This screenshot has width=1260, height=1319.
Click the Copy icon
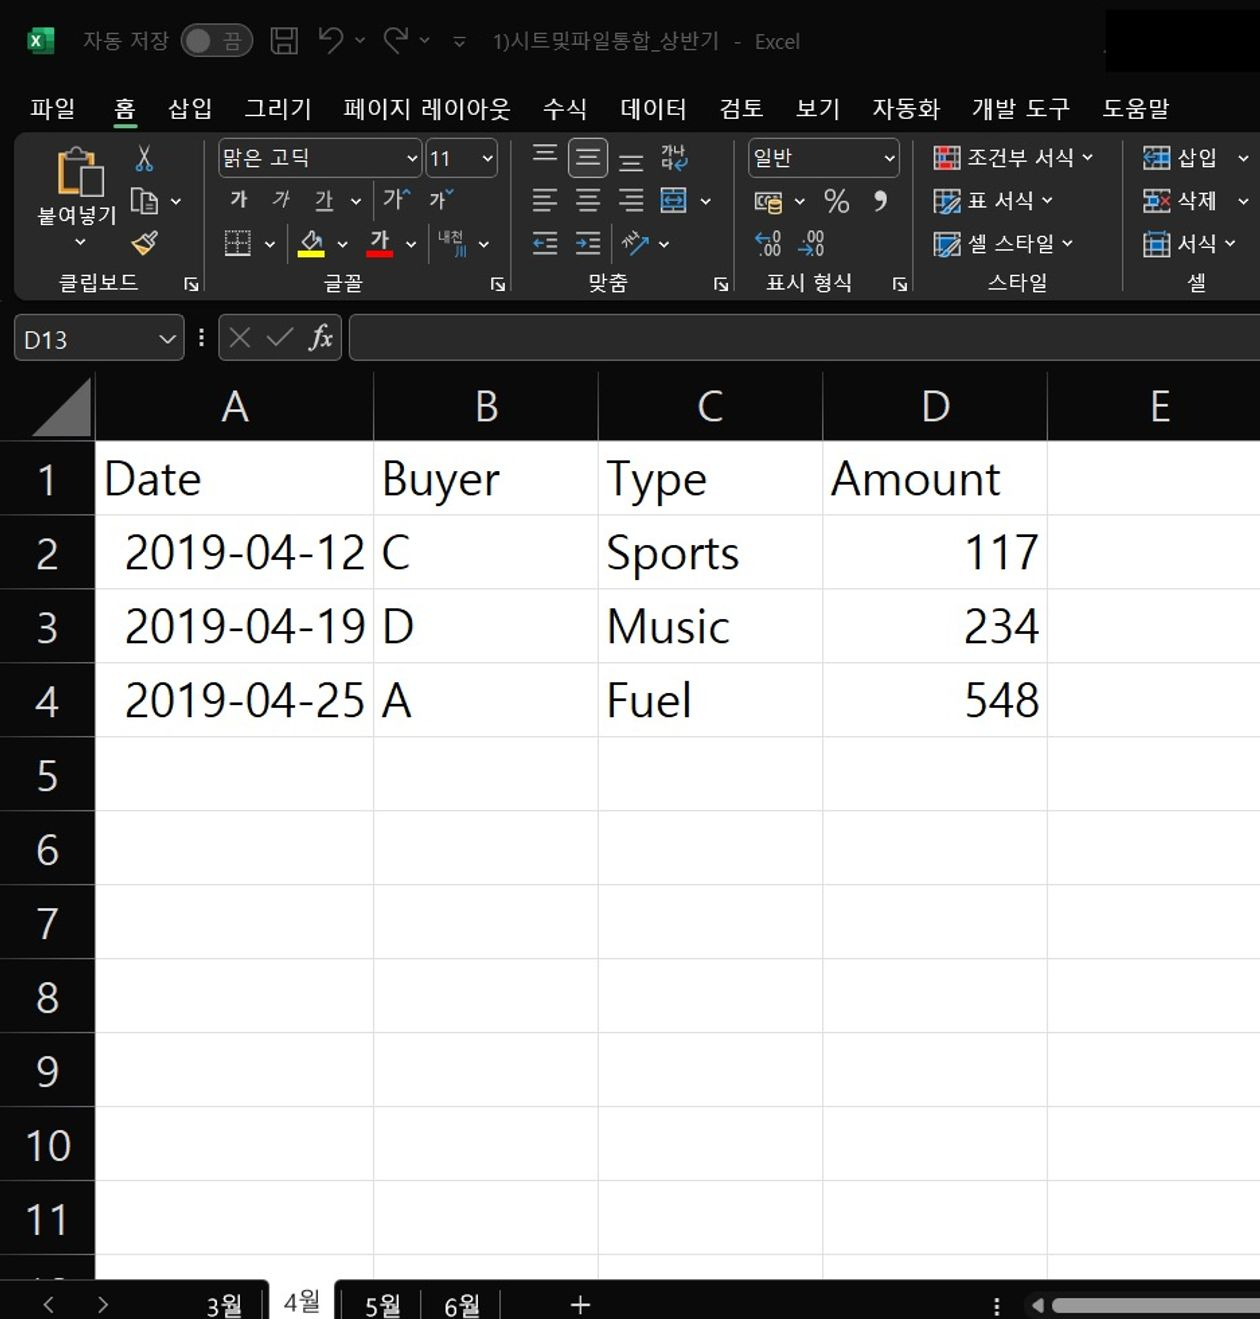(144, 201)
